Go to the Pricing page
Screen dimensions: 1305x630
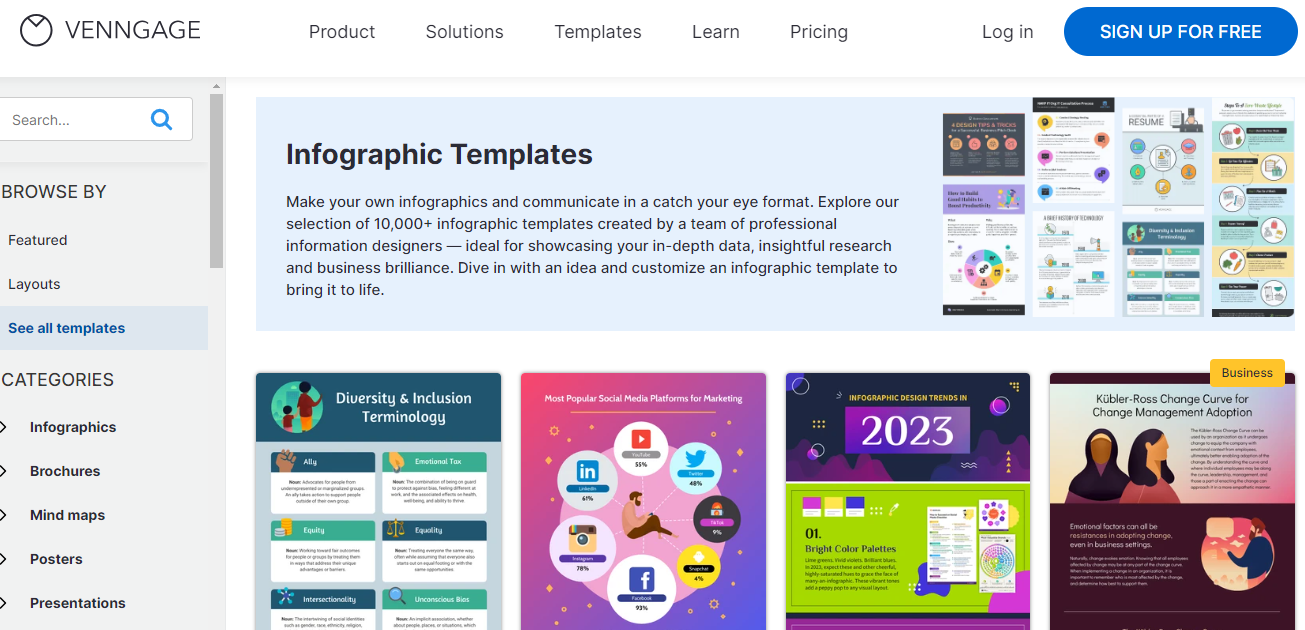point(819,32)
